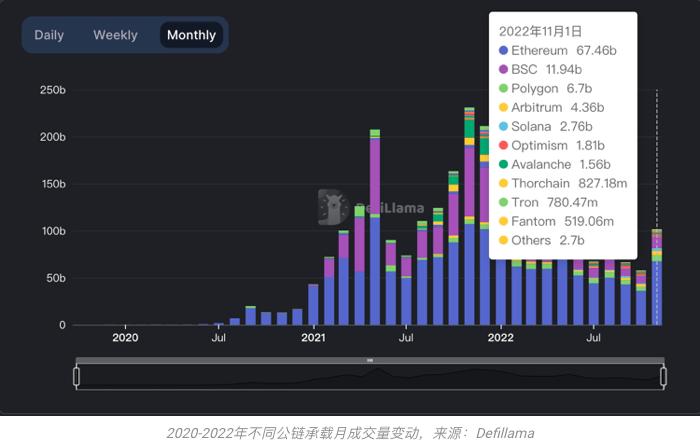Switch to the Weekly view tab
The height and width of the screenshot is (448, 700).
(115, 35)
